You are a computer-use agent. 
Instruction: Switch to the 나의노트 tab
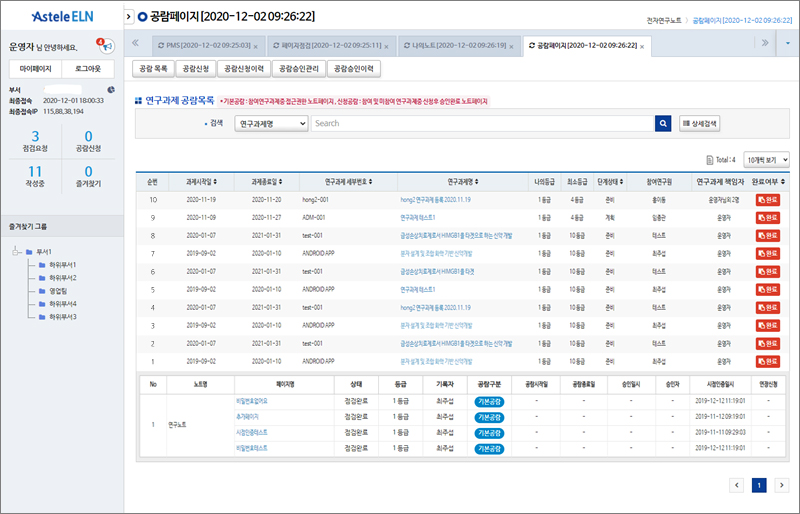(456, 46)
